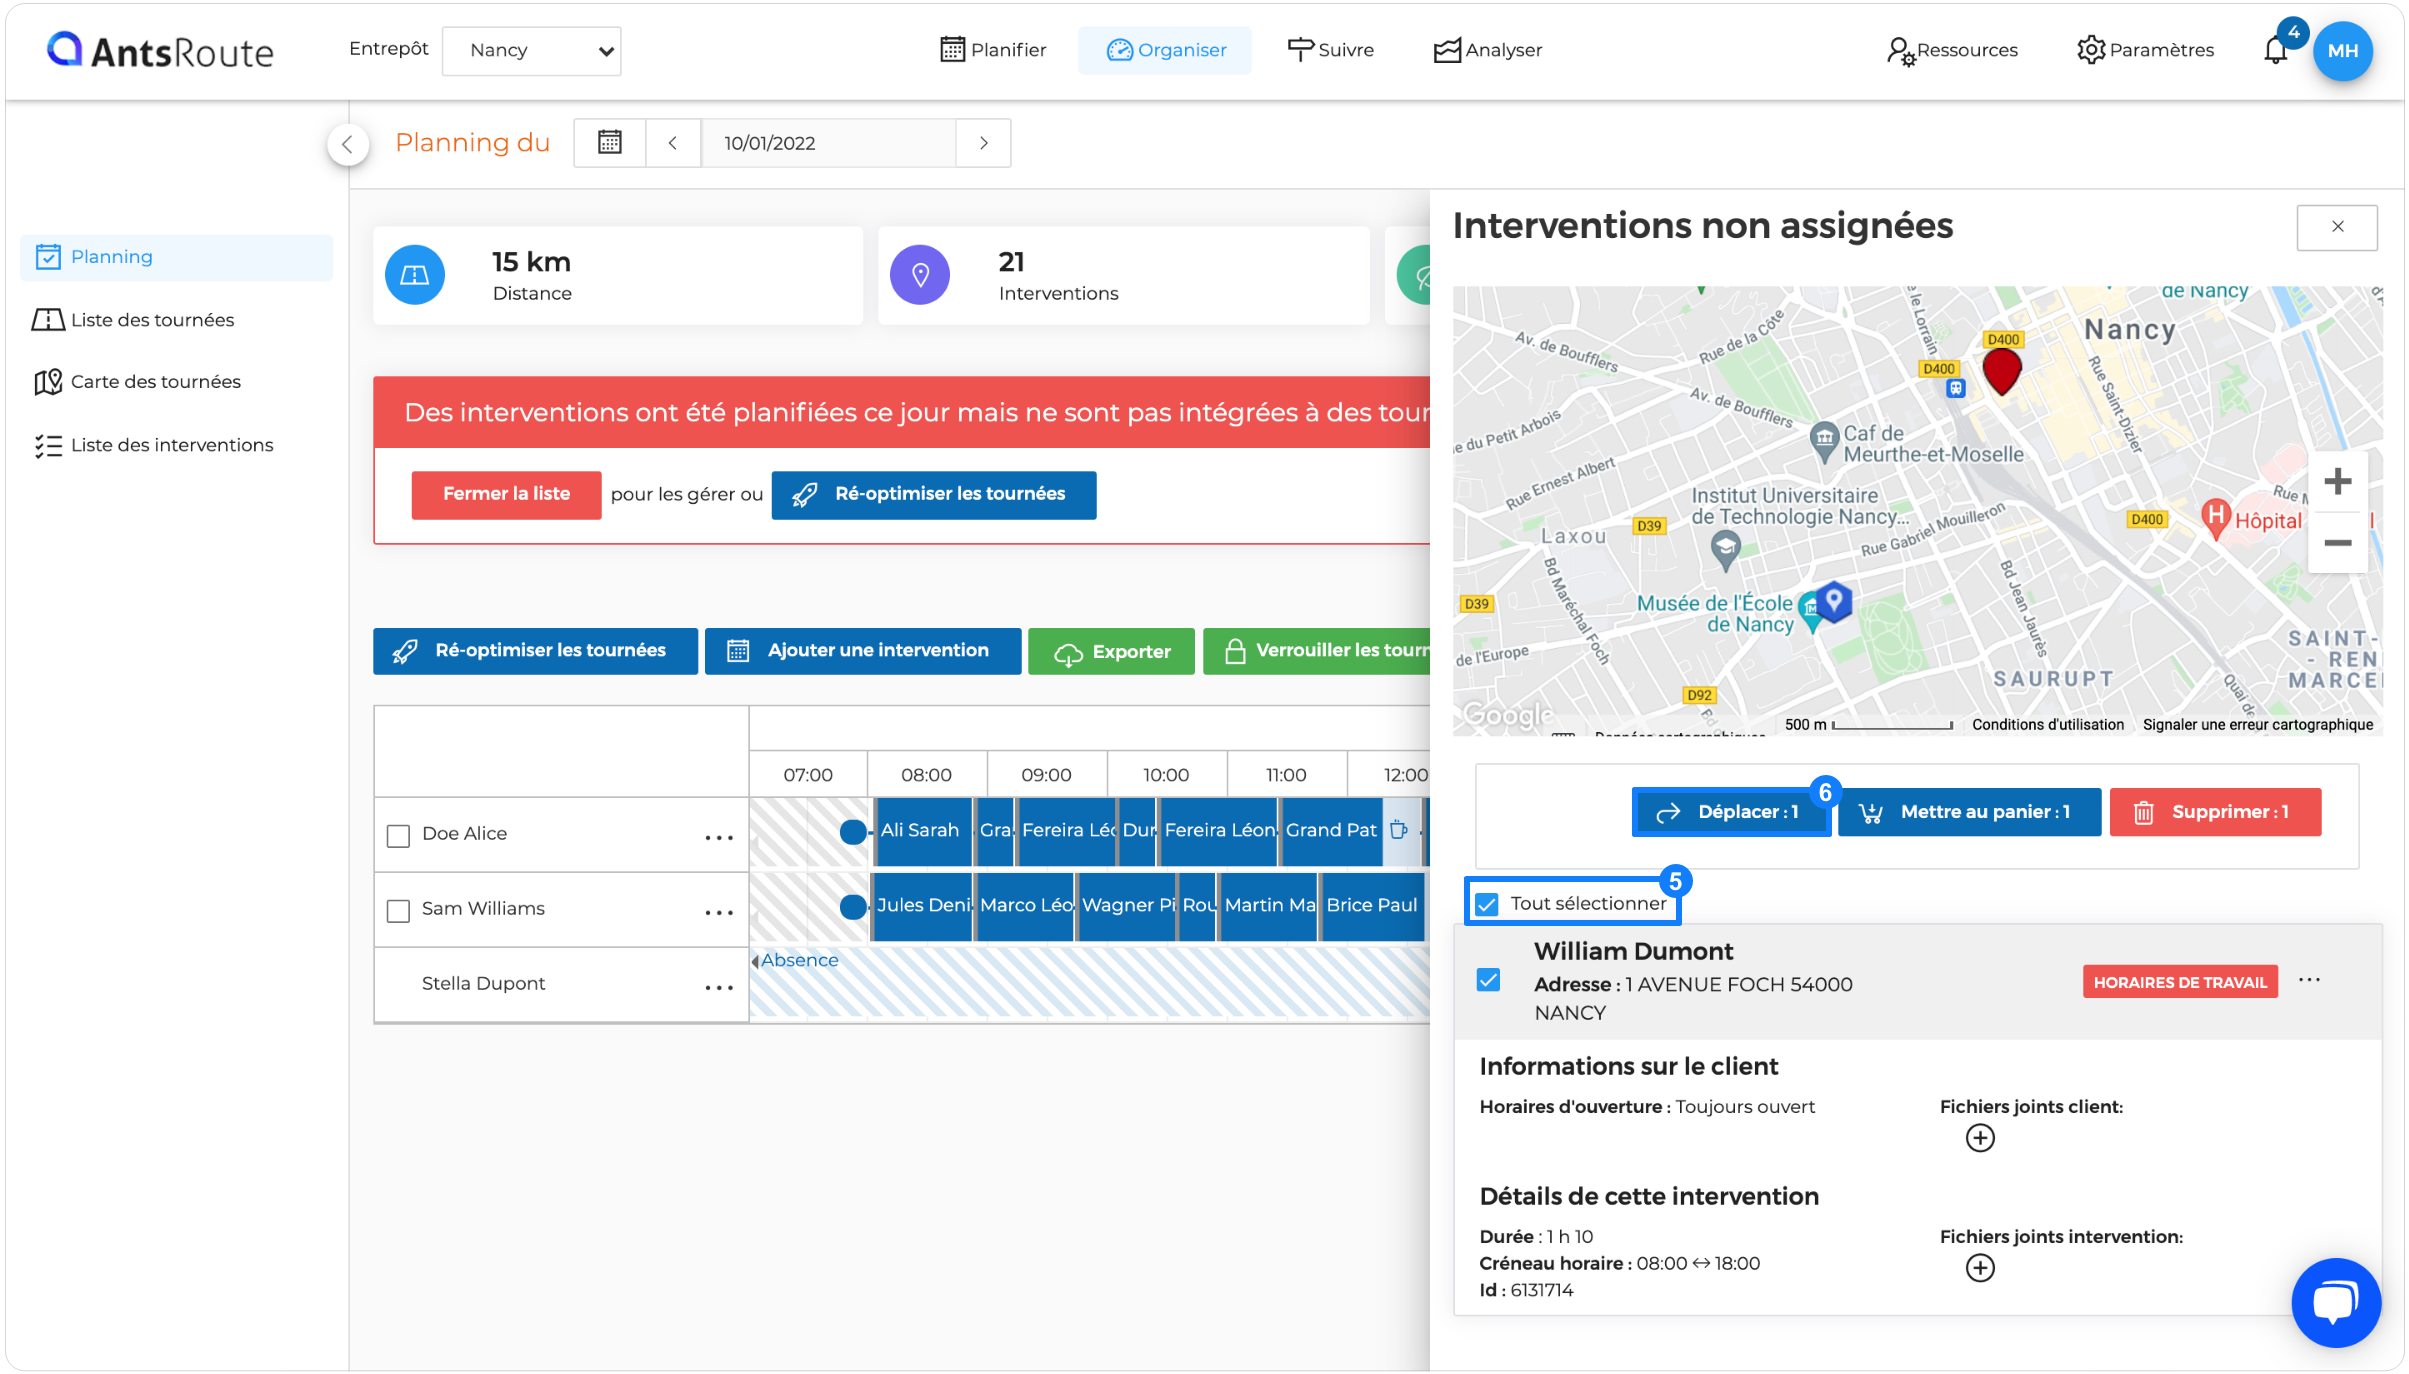Image resolution: width=2409 pixels, height=1374 pixels.
Task: Click the green Exporter button
Action: (1111, 652)
